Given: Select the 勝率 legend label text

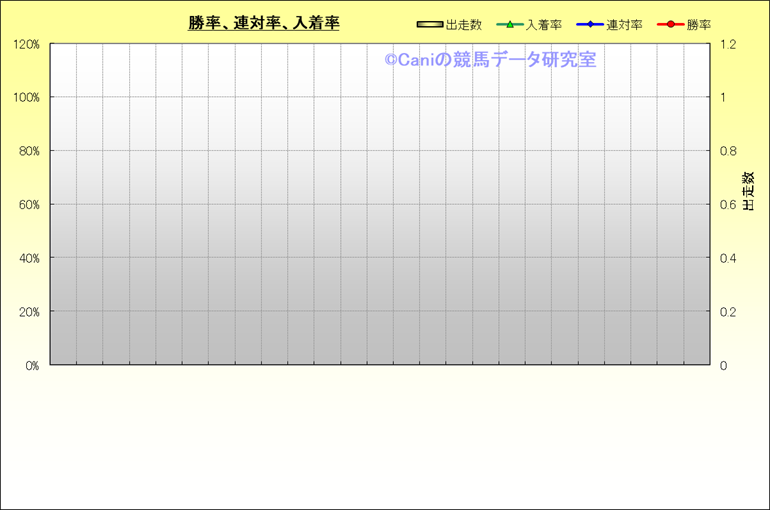Looking at the screenshot, I should (698, 25).
